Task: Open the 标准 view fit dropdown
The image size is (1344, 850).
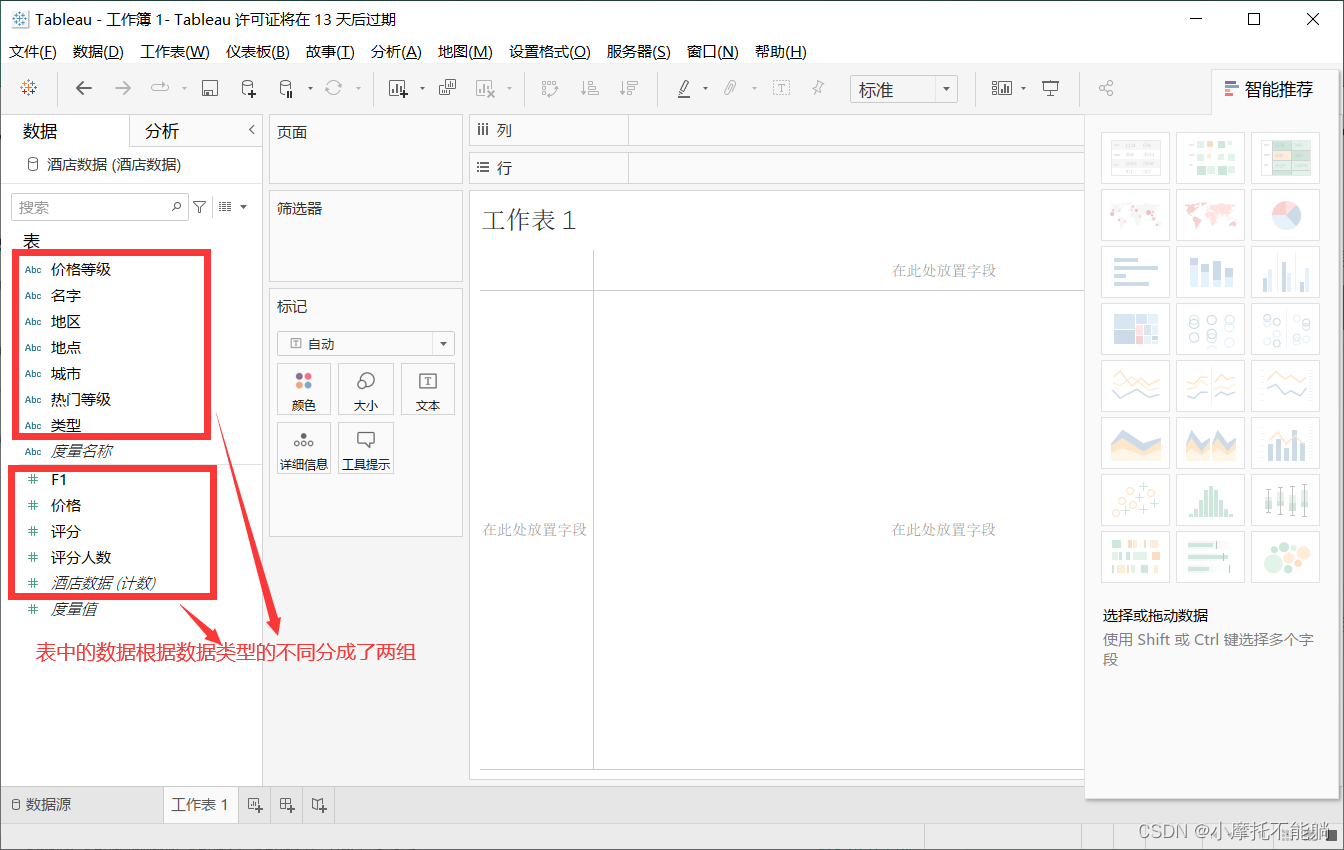Action: coord(904,90)
